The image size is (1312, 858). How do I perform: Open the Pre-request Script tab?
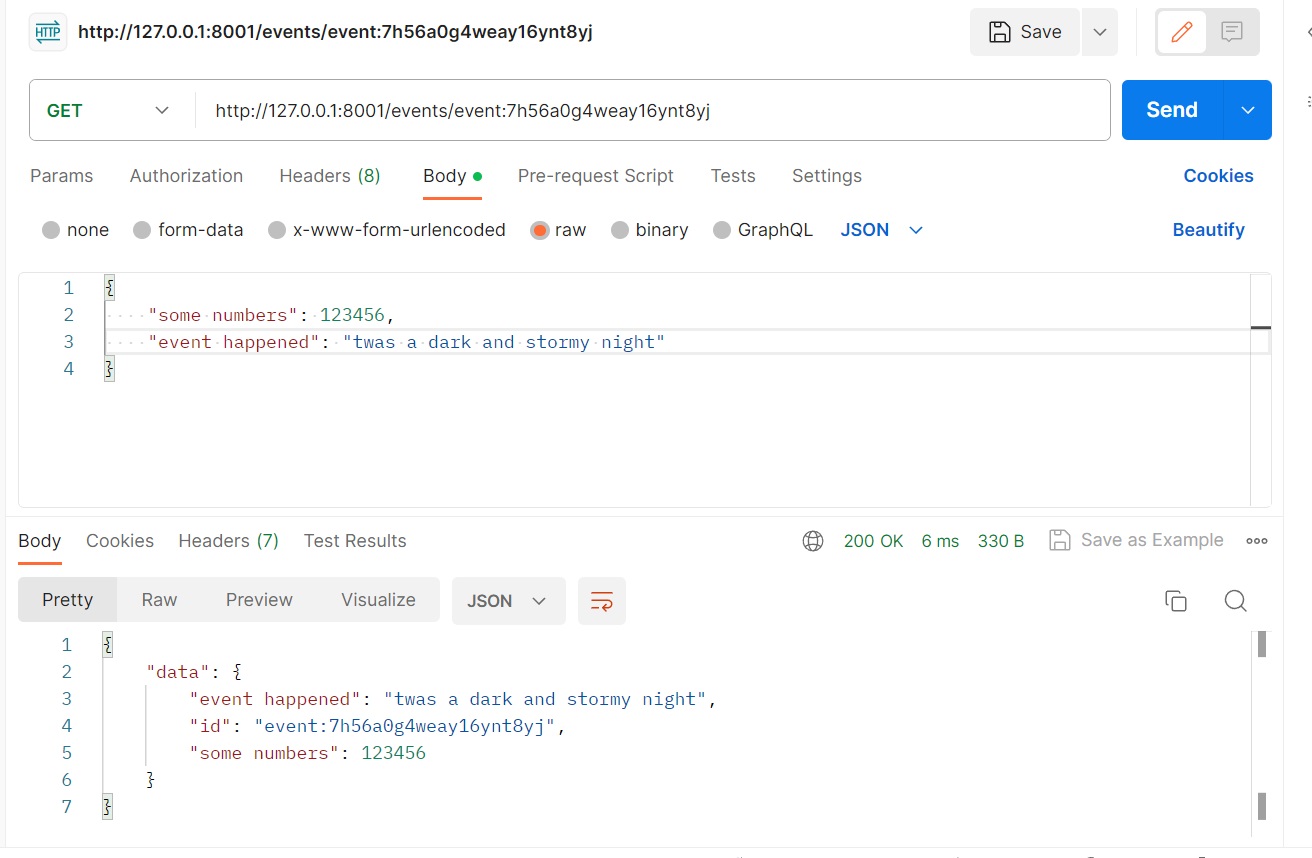click(595, 176)
